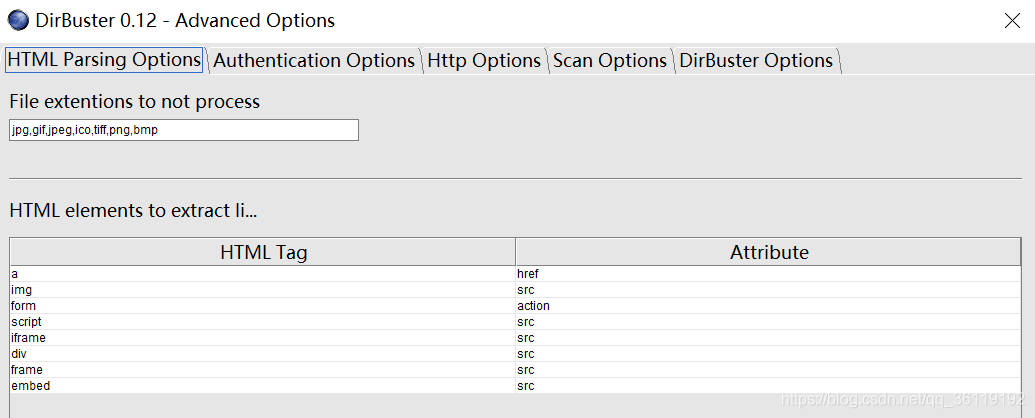Screen dimensions: 1035x418
Task: Select the 'embed' tag row
Action: [x=262, y=386]
